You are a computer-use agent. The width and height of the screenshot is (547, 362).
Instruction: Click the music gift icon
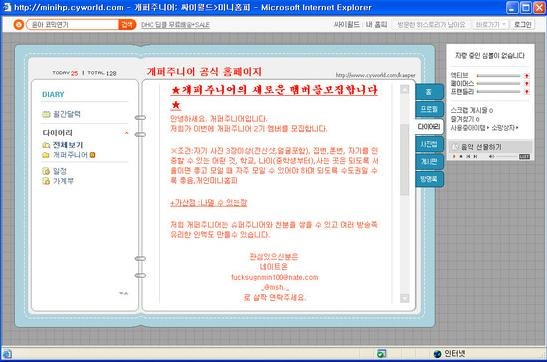pyautogui.click(x=456, y=147)
